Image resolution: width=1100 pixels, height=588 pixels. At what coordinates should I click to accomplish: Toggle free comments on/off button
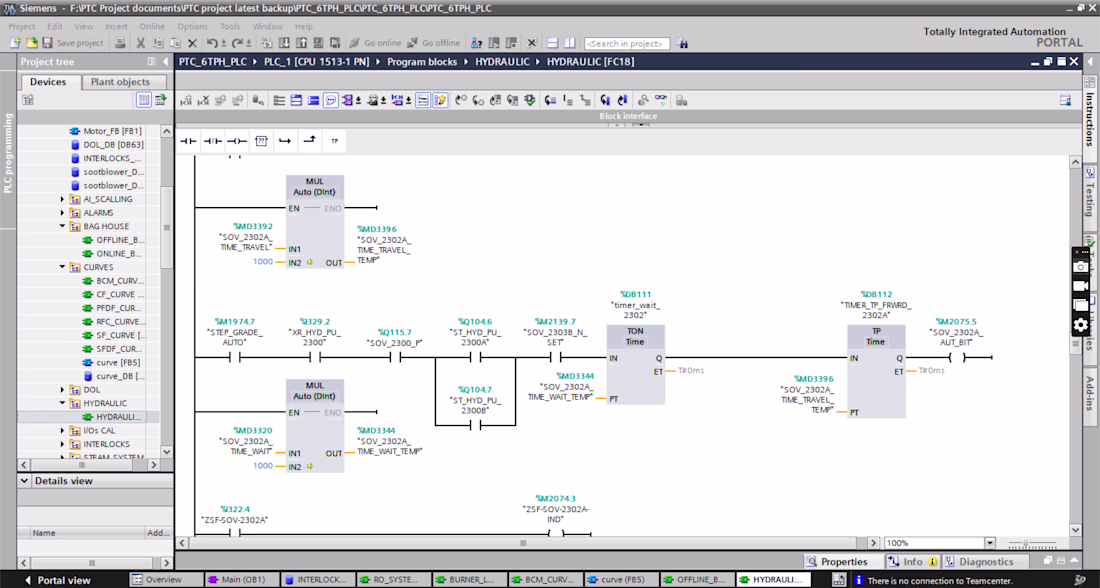click(330, 101)
